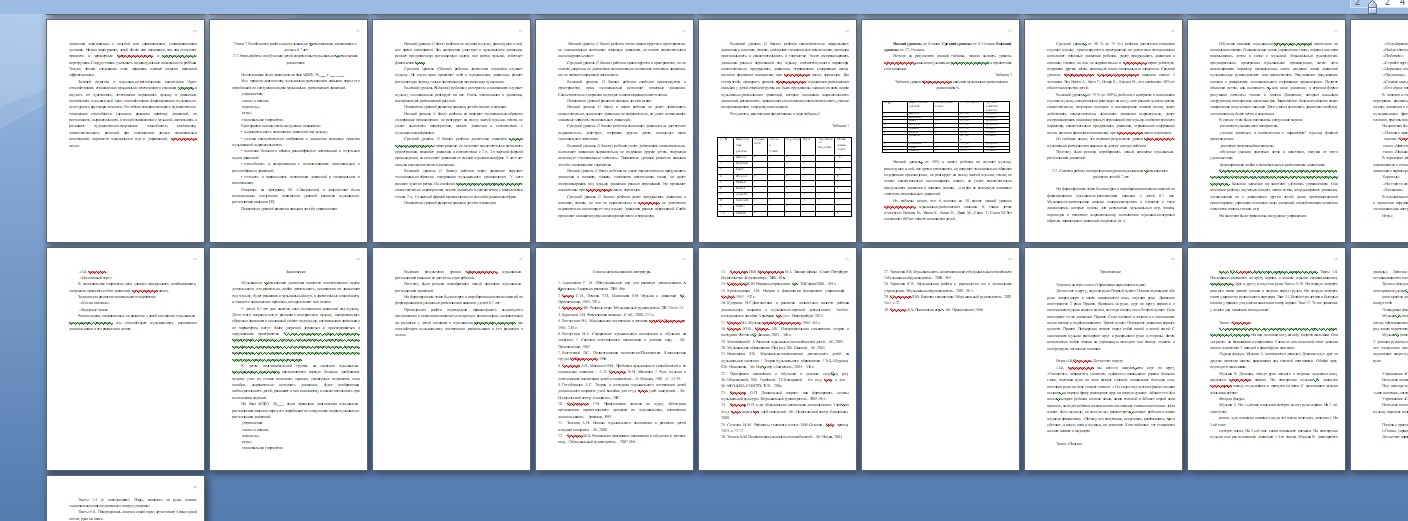Select the lone page in the bottom row
Viewport: 1408px width, 521px height.
coord(125,498)
